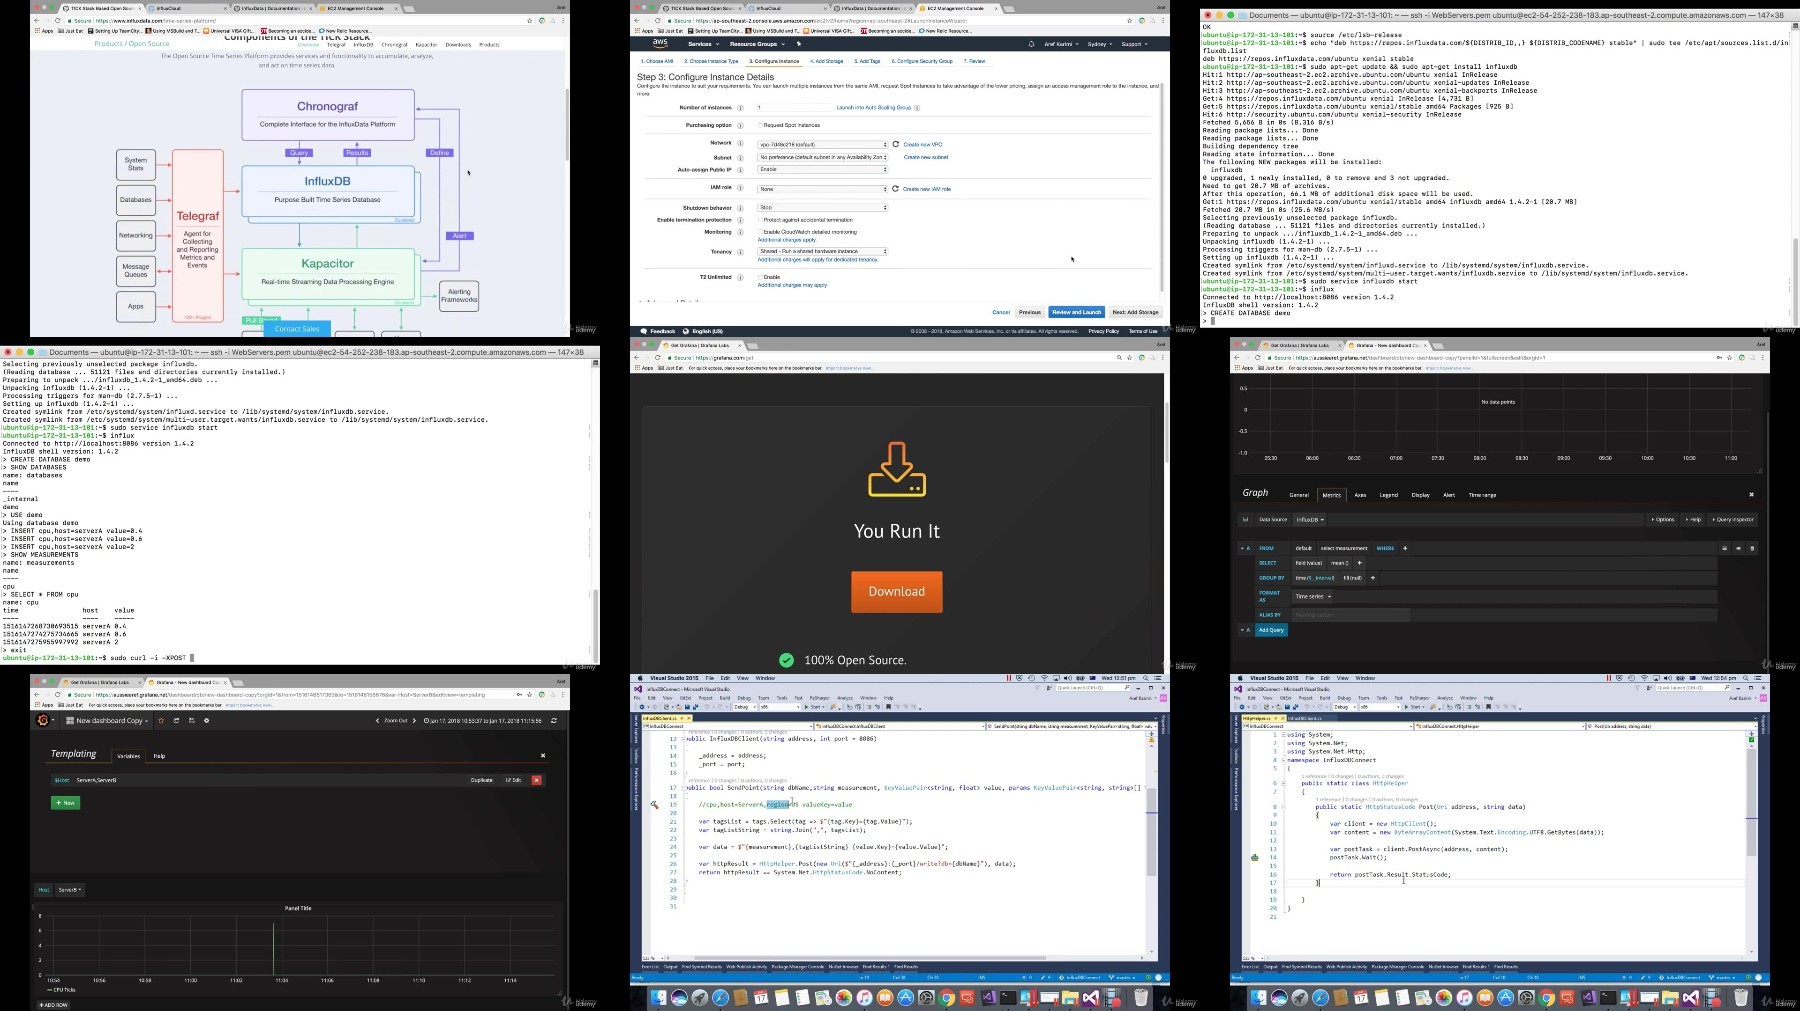Screen dimensions: 1800x1011
Task: Tick the Request Spot Instances checkbox
Action: tap(760, 125)
